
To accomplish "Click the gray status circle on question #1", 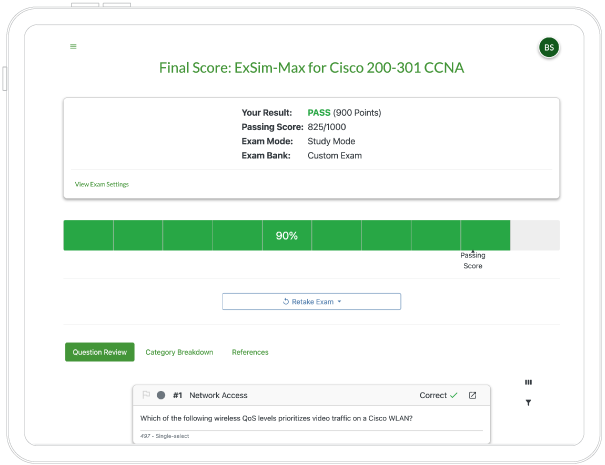I will tap(161, 395).
